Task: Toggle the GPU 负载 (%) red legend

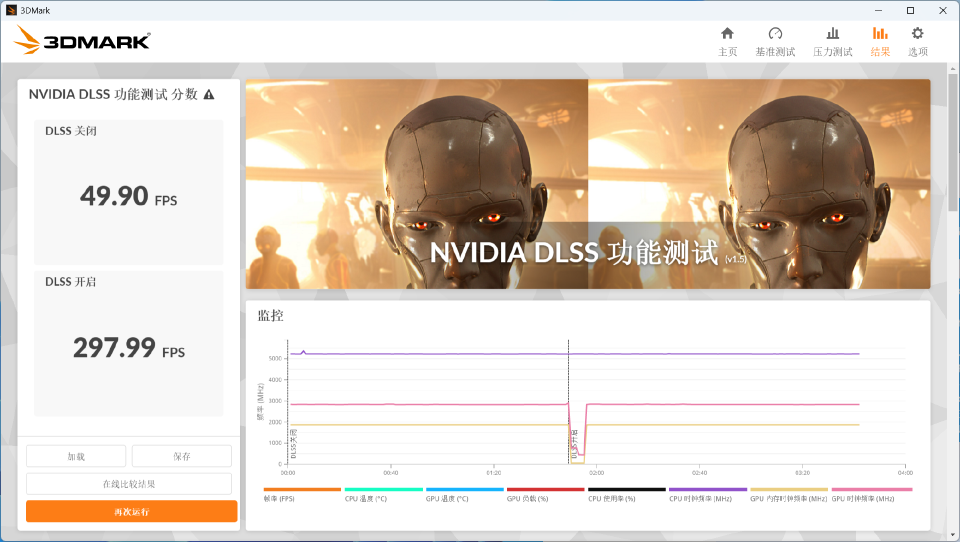Action: point(545,494)
